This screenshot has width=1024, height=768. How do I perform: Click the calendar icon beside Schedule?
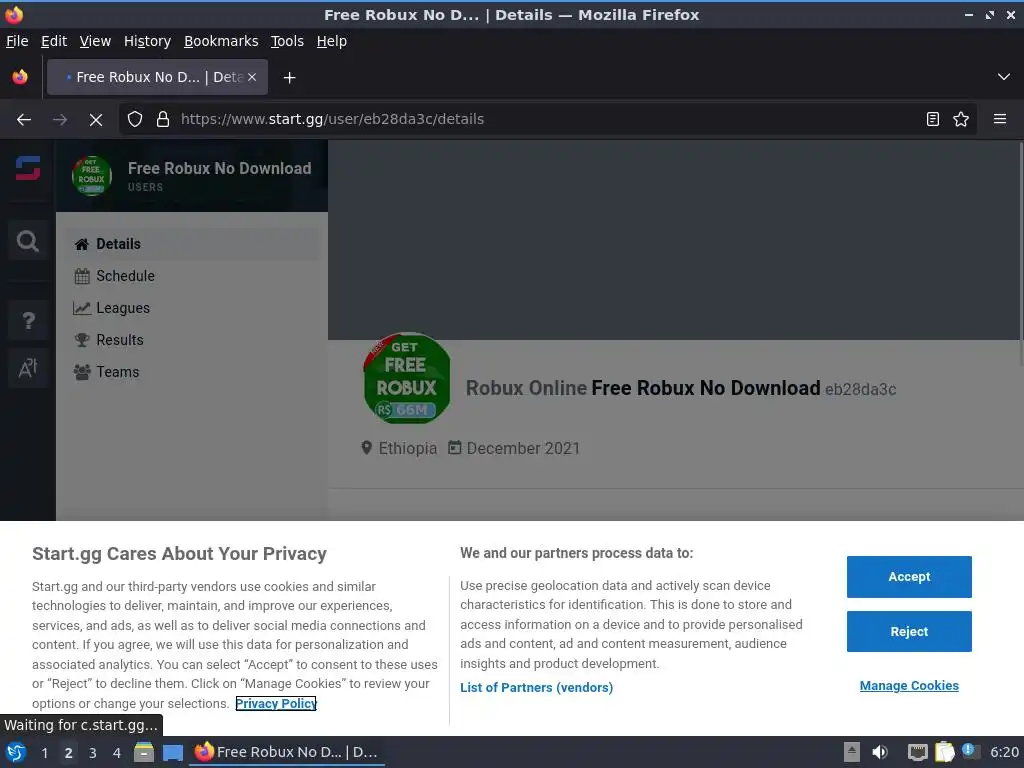(x=82, y=276)
